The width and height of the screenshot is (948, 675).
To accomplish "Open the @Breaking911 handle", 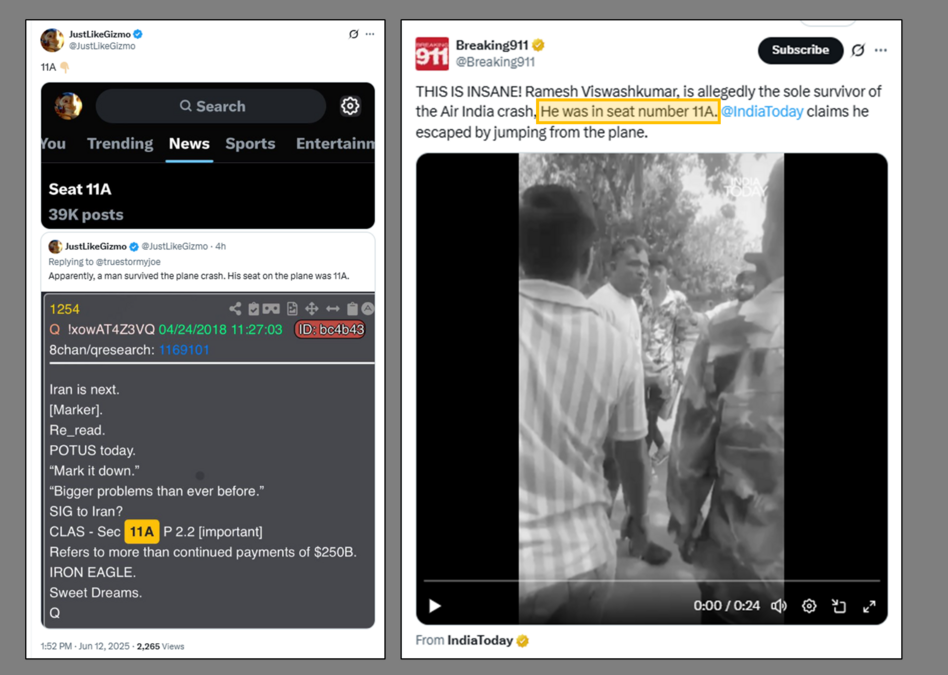I will pyautogui.click(x=495, y=62).
